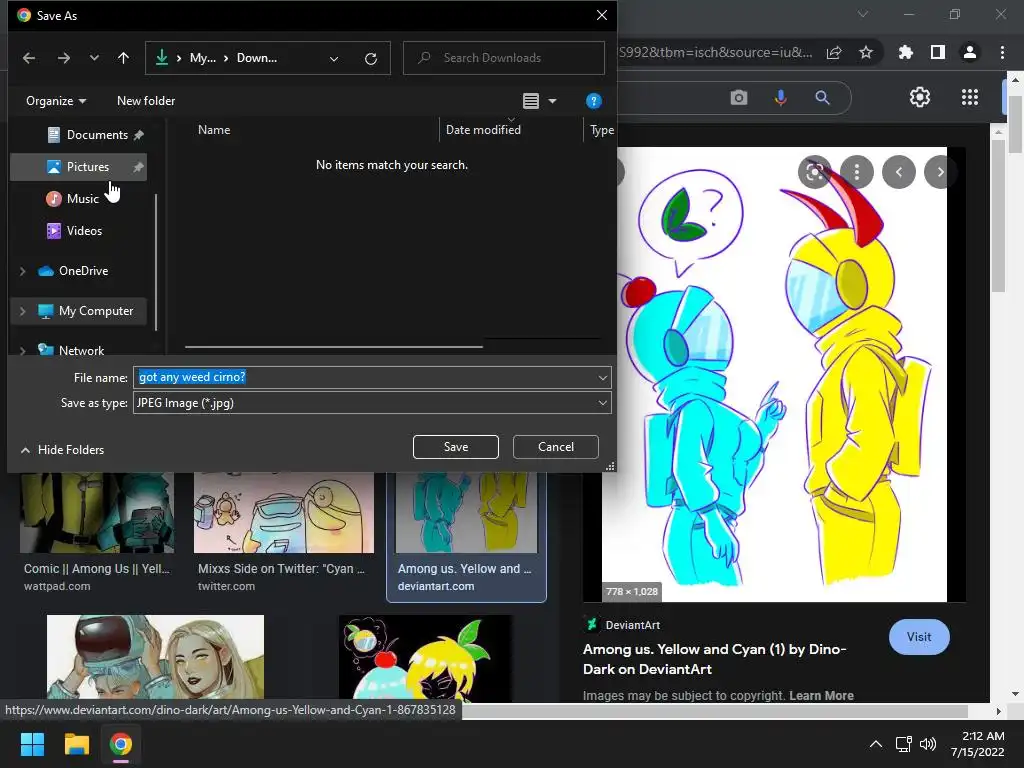Open Learn More copyright link
The height and width of the screenshot is (768, 1024).
pos(821,696)
